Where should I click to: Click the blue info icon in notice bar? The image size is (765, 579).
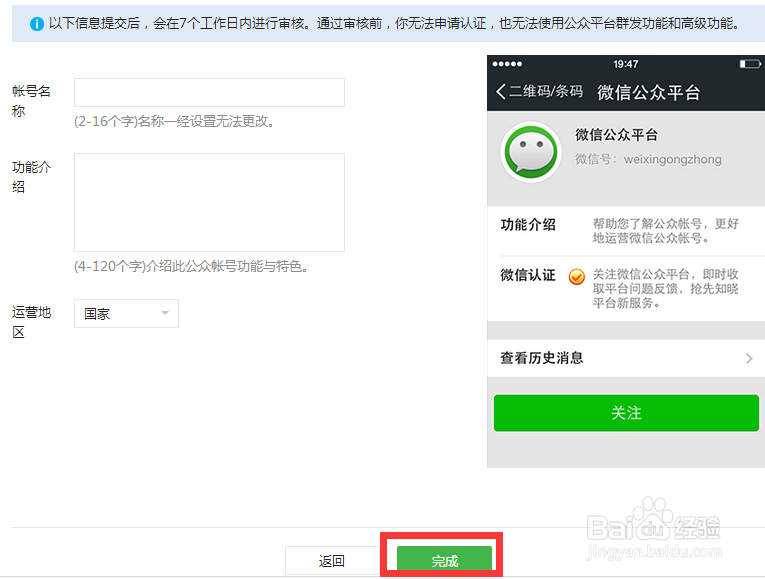point(37,23)
